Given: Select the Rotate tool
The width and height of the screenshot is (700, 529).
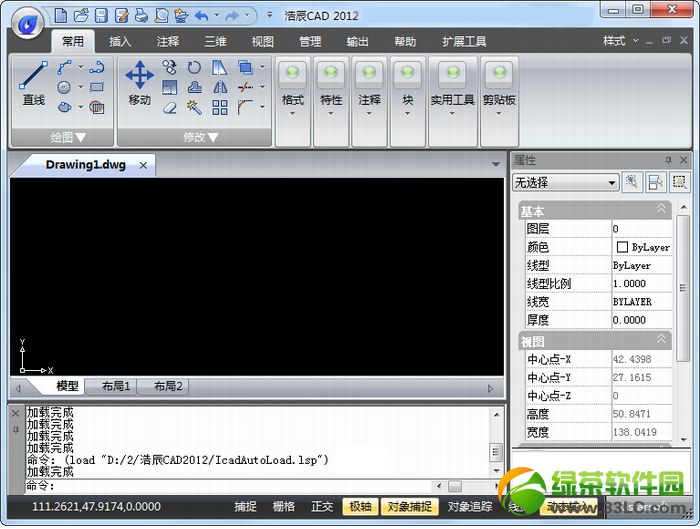Looking at the screenshot, I should pyautogui.click(x=194, y=67).
